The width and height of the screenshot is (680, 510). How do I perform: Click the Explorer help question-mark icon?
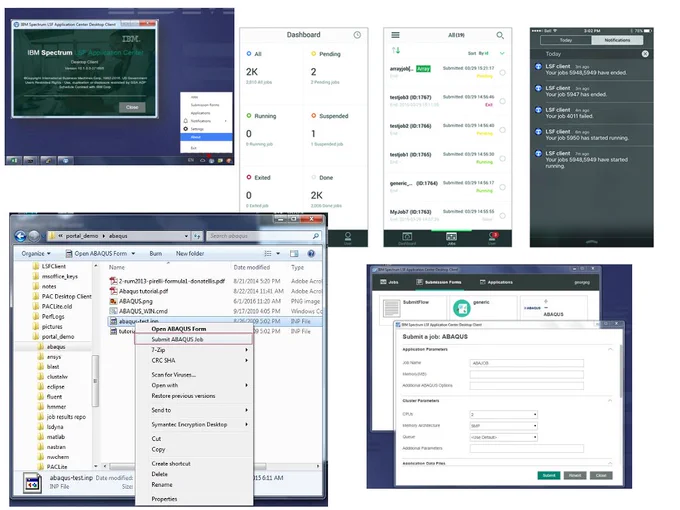311,254
